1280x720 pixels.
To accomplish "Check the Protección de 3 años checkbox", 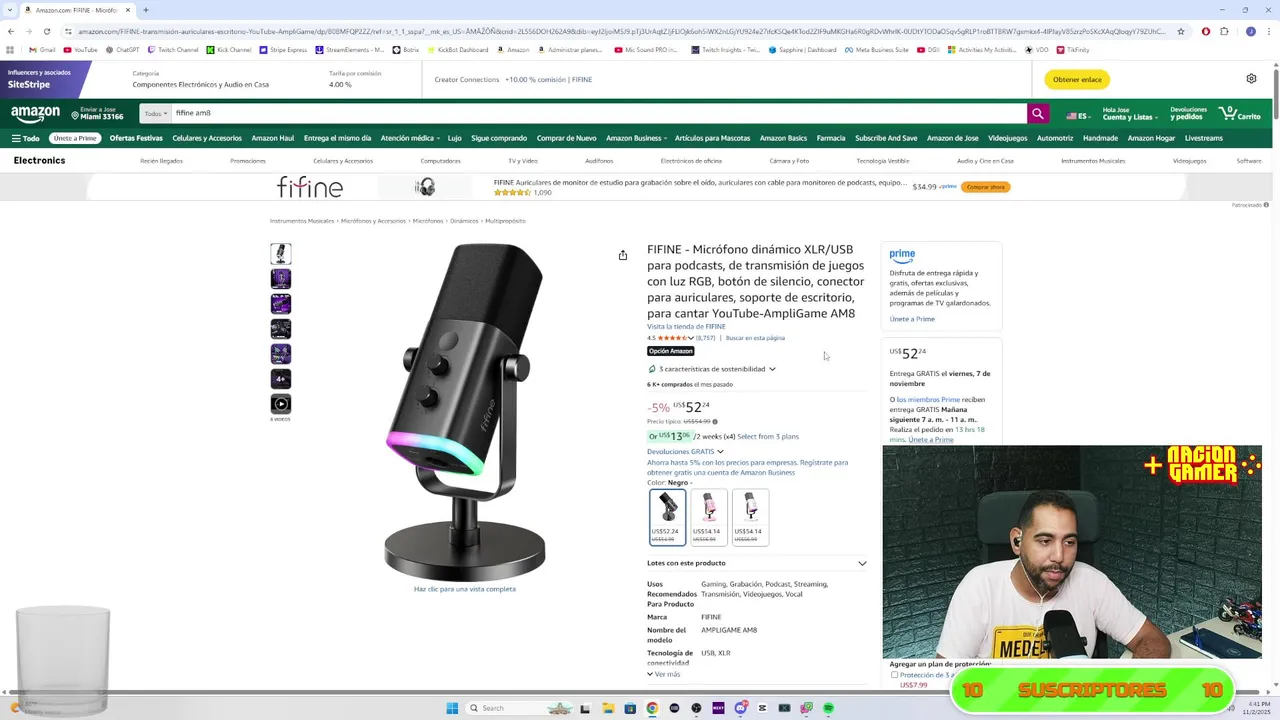I will click(x=894, y=675).
